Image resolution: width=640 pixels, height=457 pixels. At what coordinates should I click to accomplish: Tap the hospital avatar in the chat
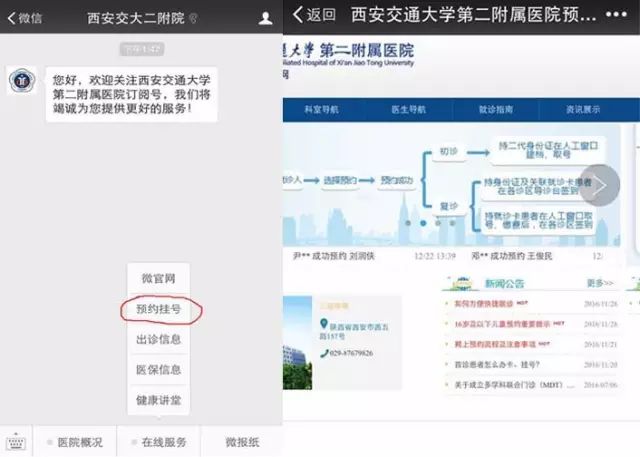(x=22, y=80)
